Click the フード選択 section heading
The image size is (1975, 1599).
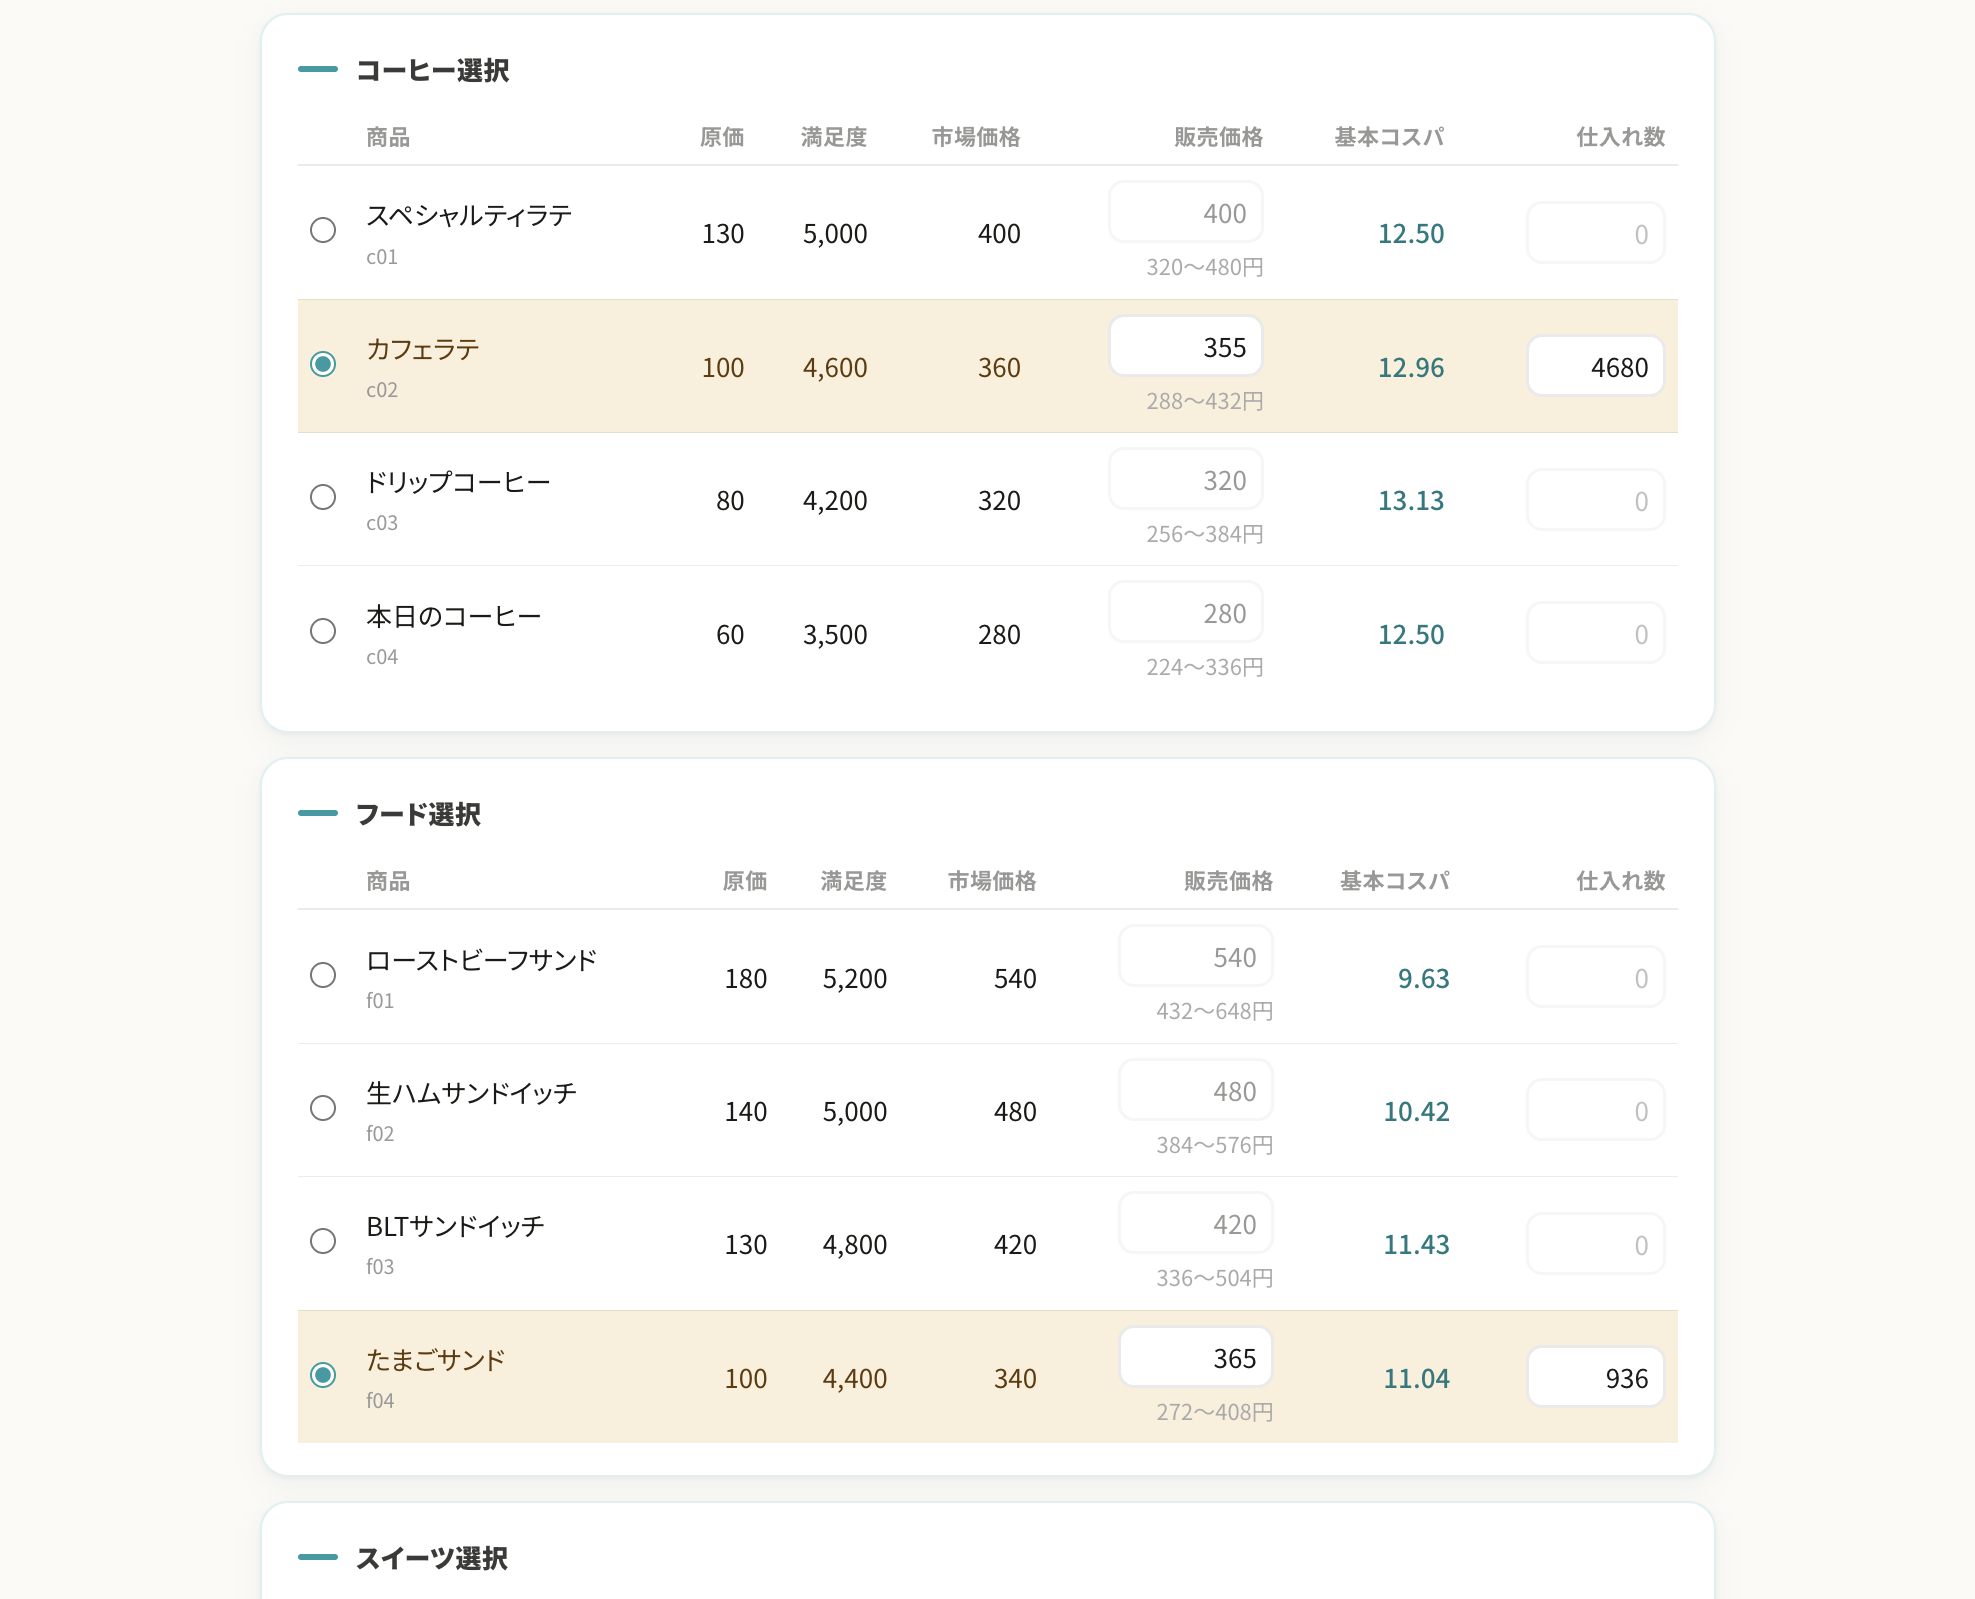pyautogui.click(x=418, y=814)
